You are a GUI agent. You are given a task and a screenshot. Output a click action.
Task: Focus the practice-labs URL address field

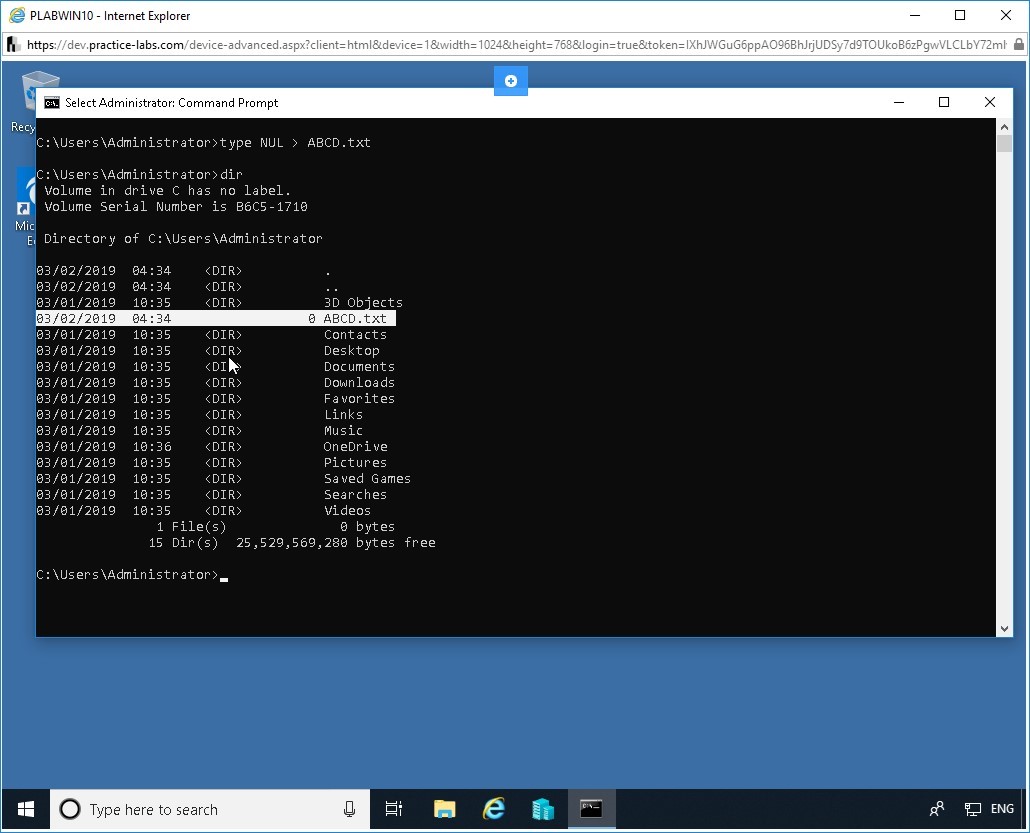tap(516, 45)
